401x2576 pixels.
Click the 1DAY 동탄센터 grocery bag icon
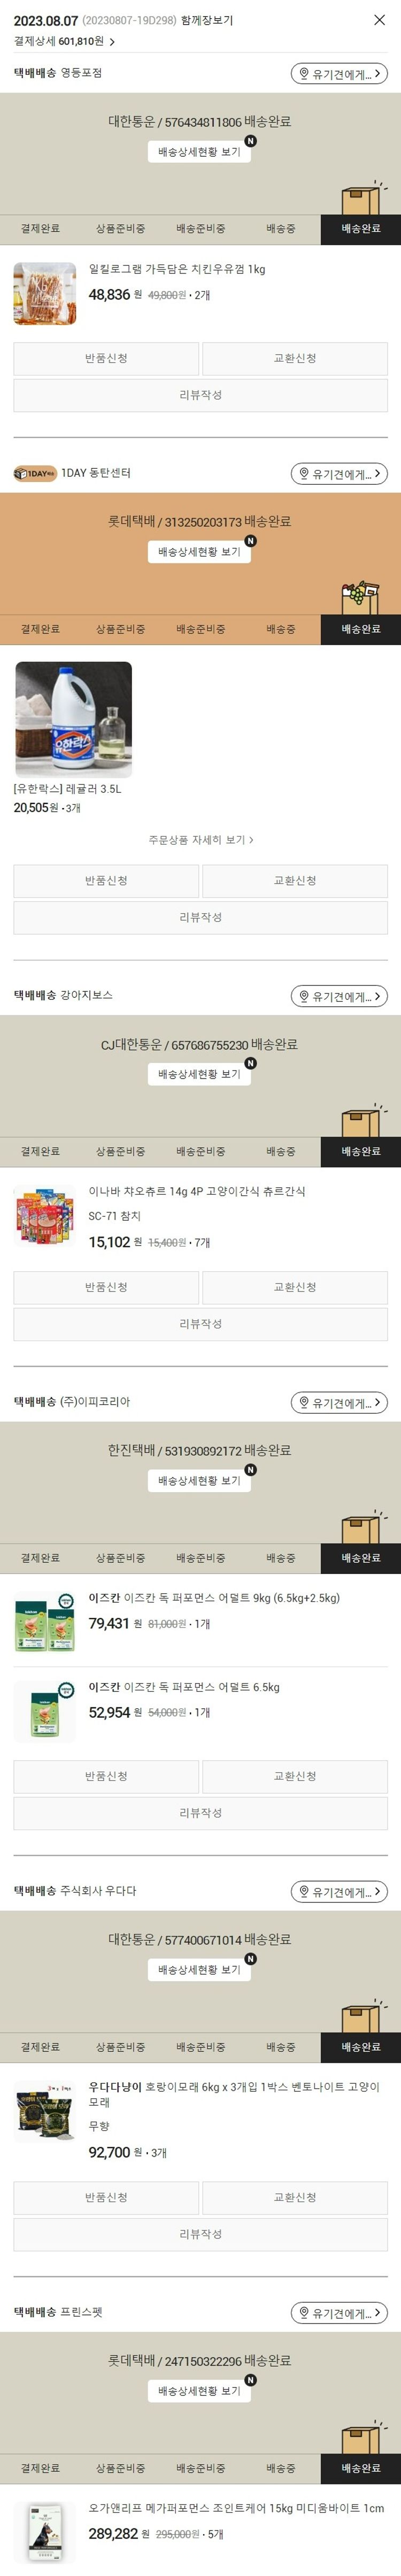[x=361, y=598]
